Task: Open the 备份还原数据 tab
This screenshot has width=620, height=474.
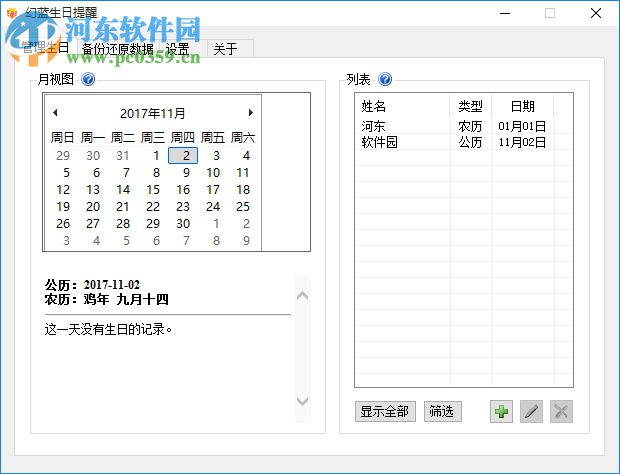Action: click(x=117, y=49)
